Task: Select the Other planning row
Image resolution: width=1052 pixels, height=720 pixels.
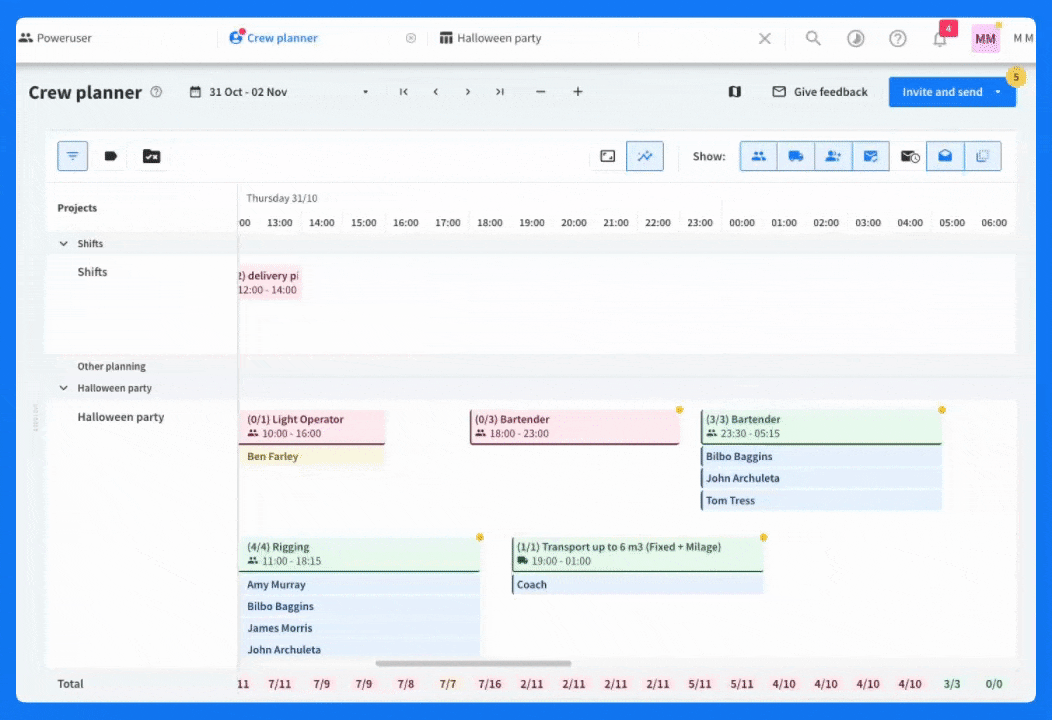Action: (111, 366)
